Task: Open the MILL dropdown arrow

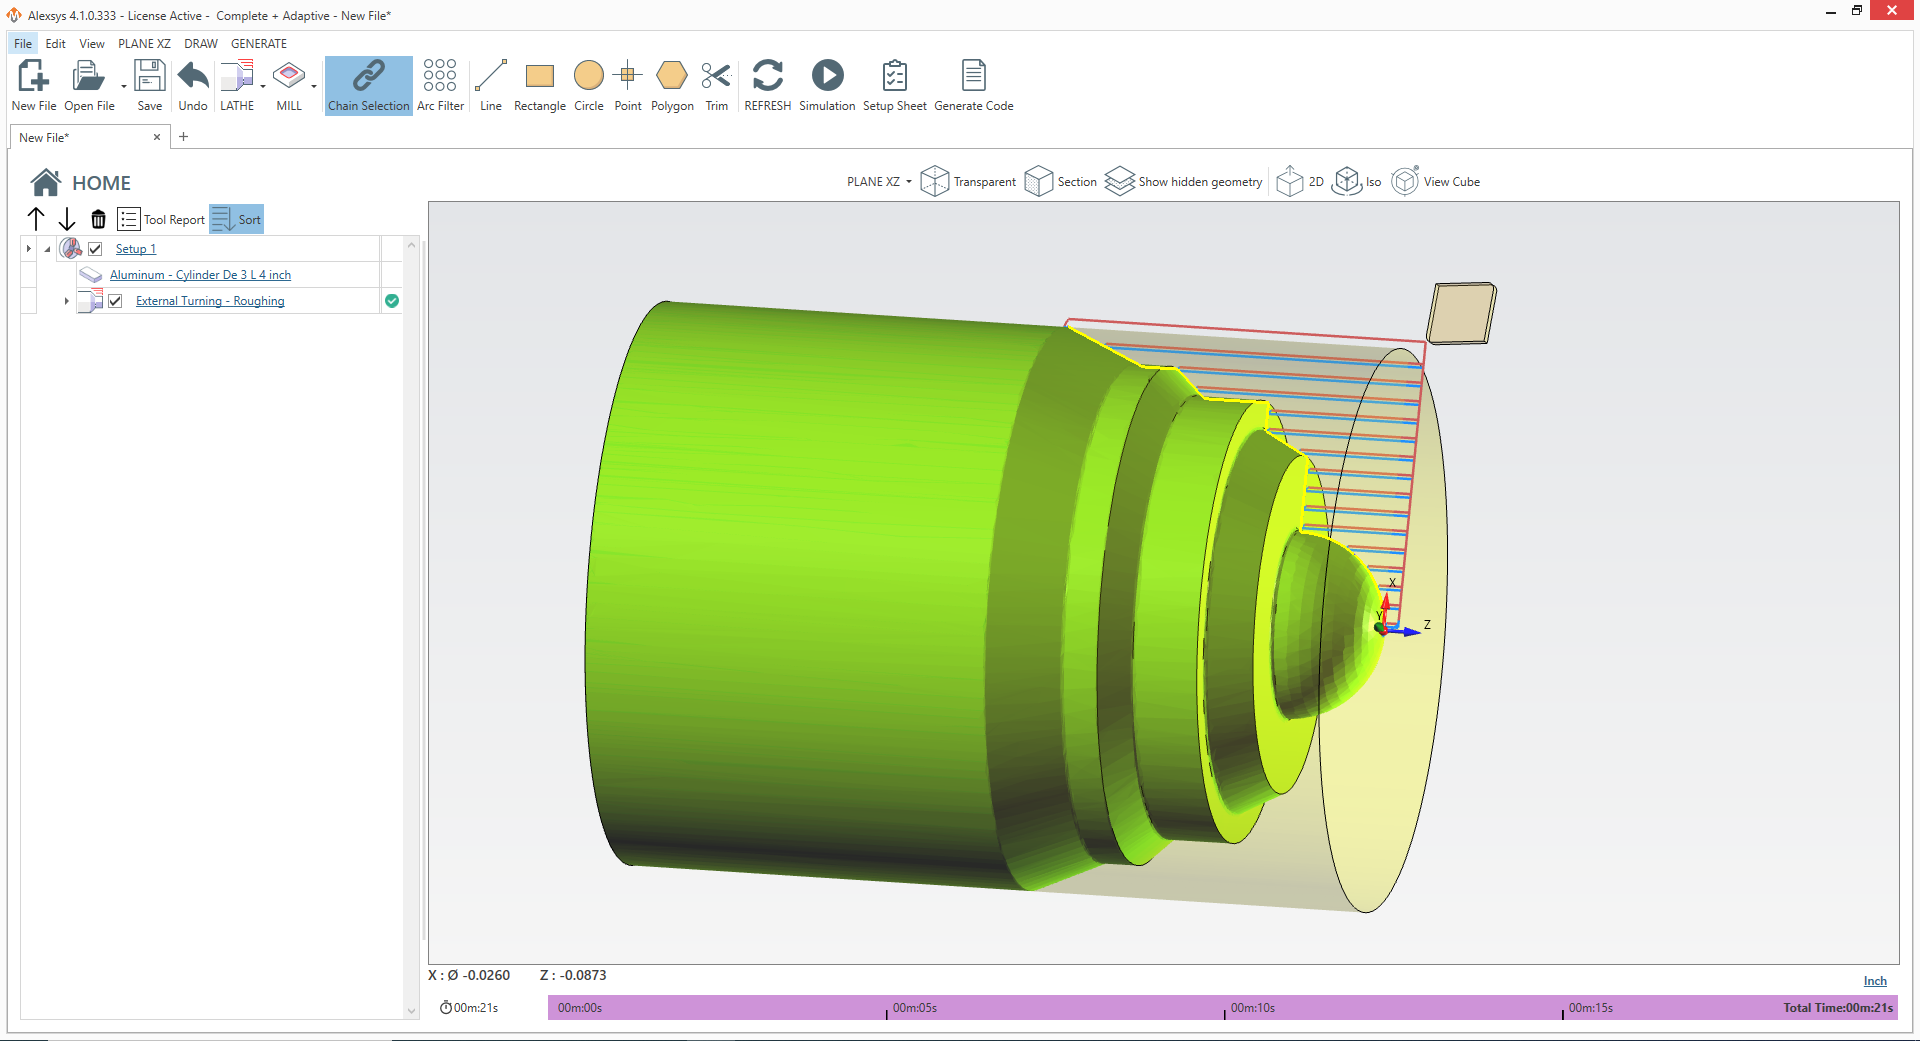Action: pyautogui.click(x=314, y=86)
